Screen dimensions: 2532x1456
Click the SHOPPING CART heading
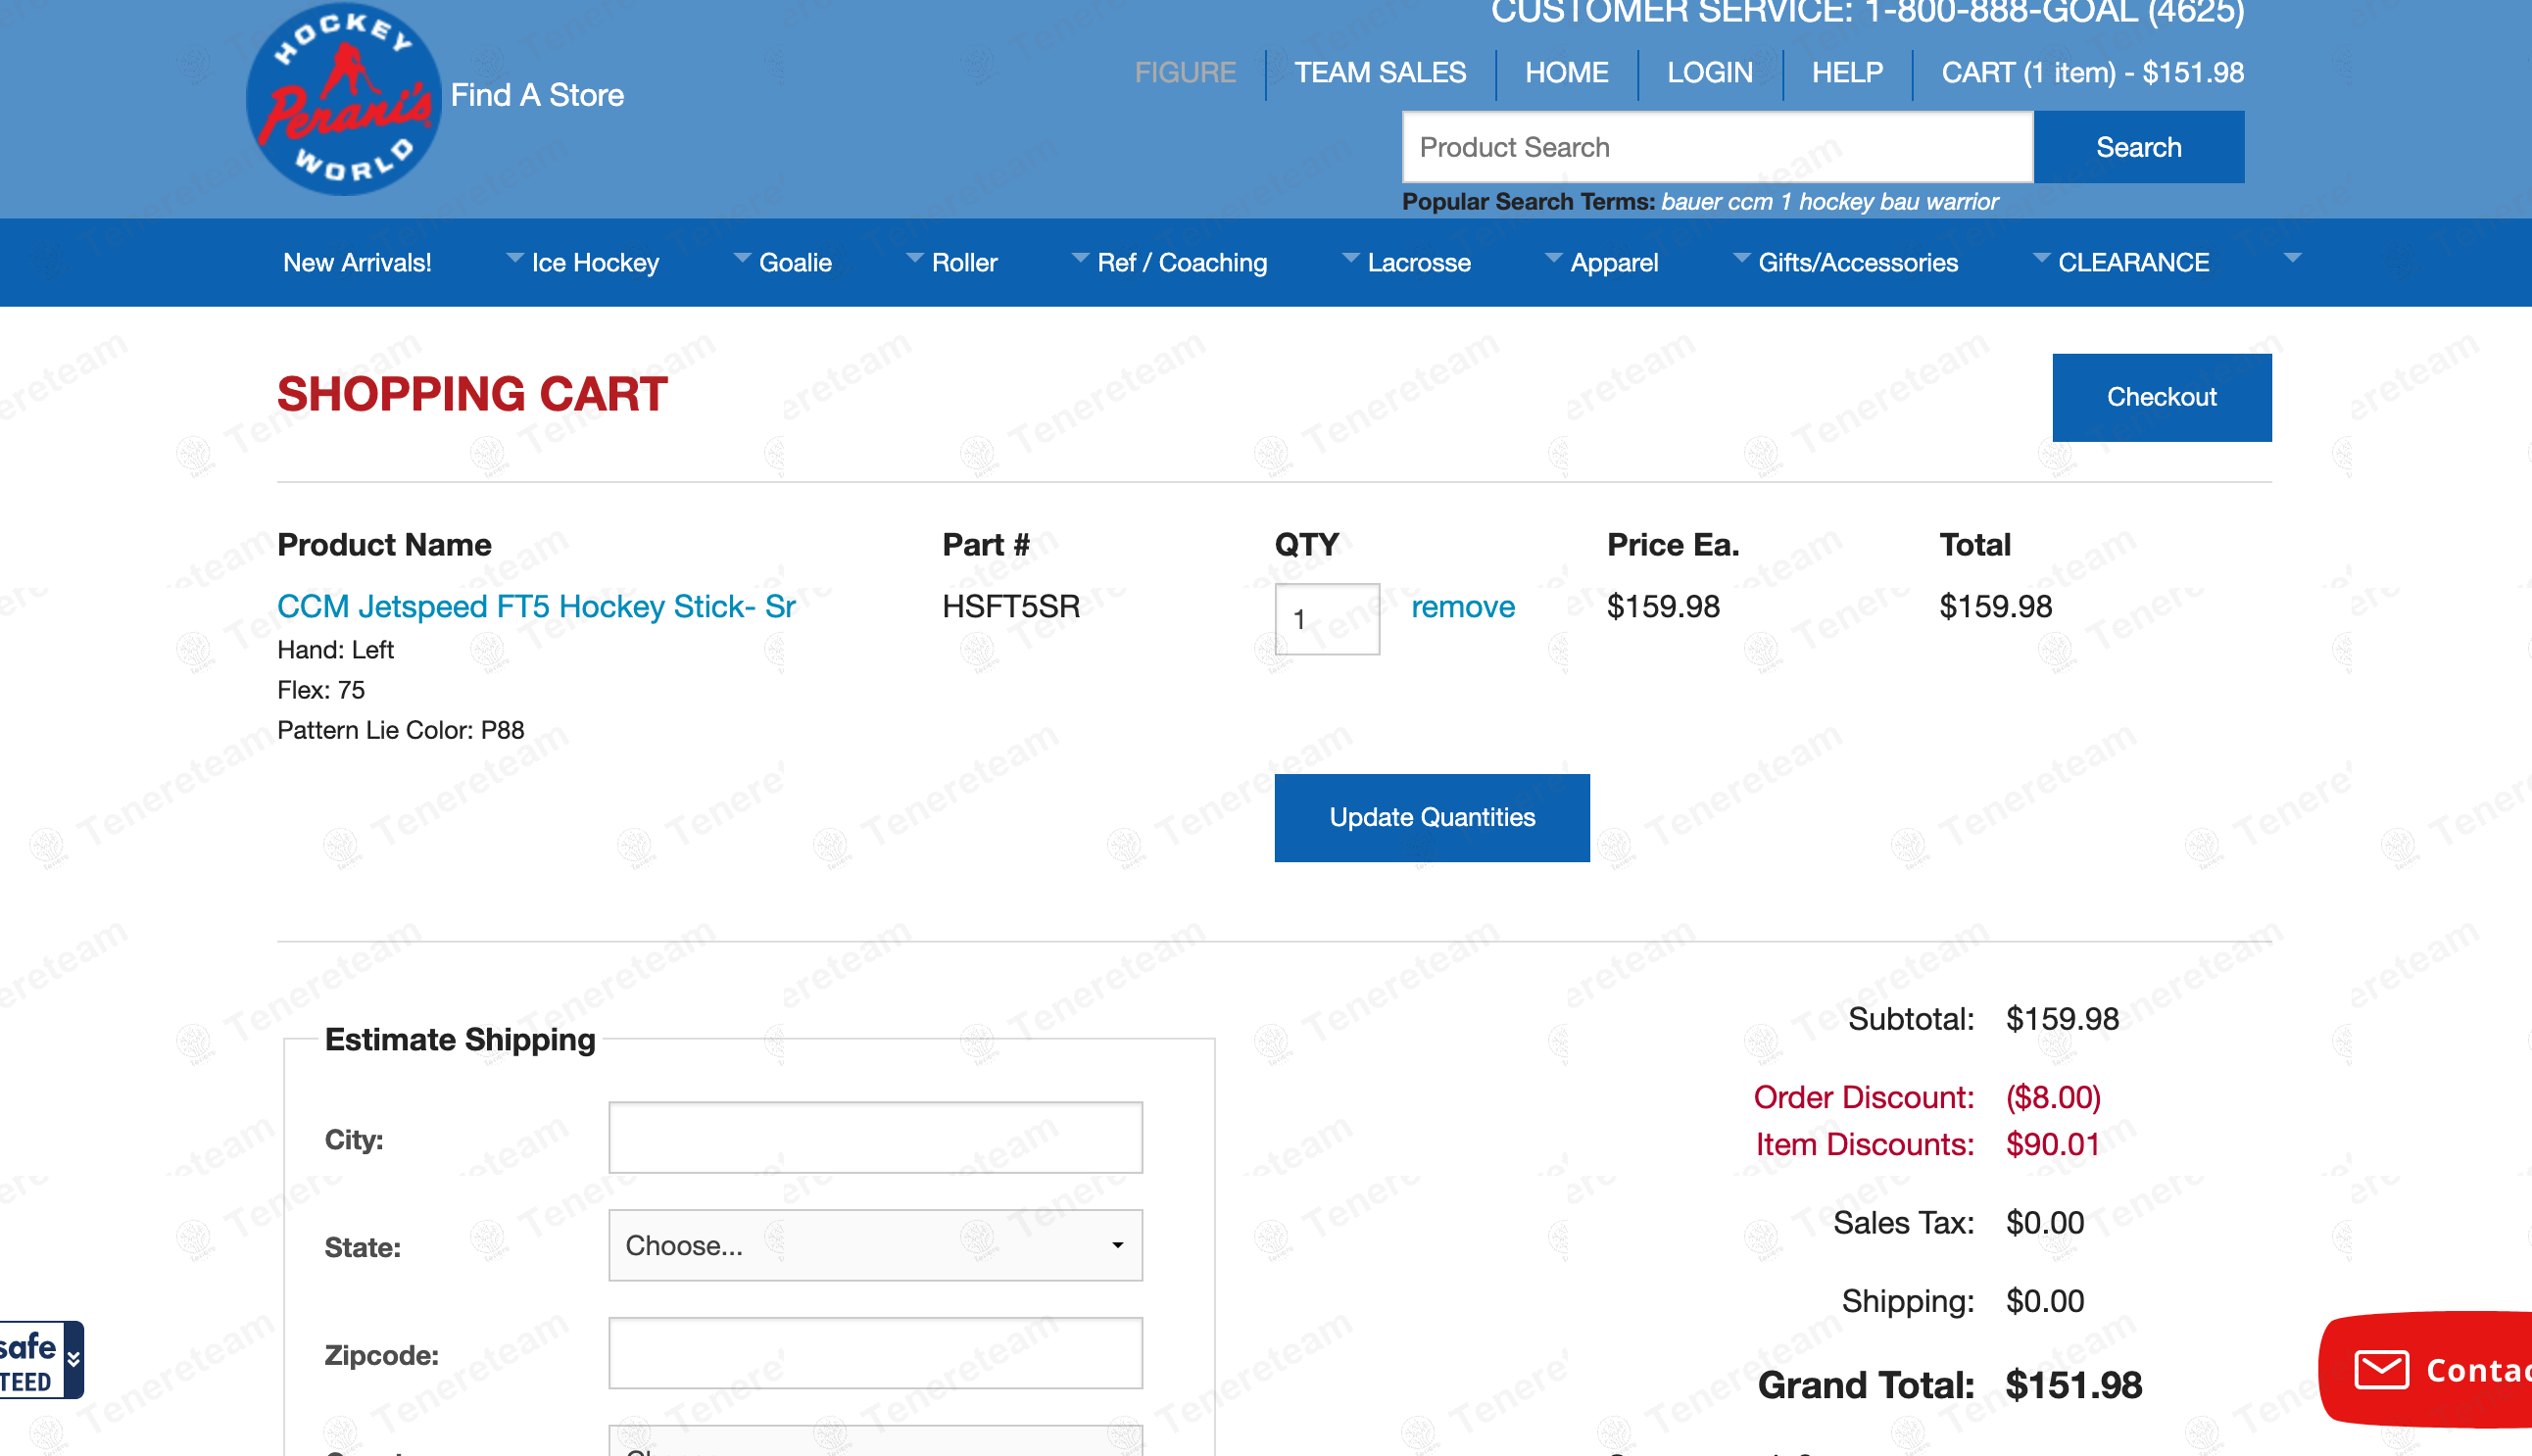pos(472,394)
